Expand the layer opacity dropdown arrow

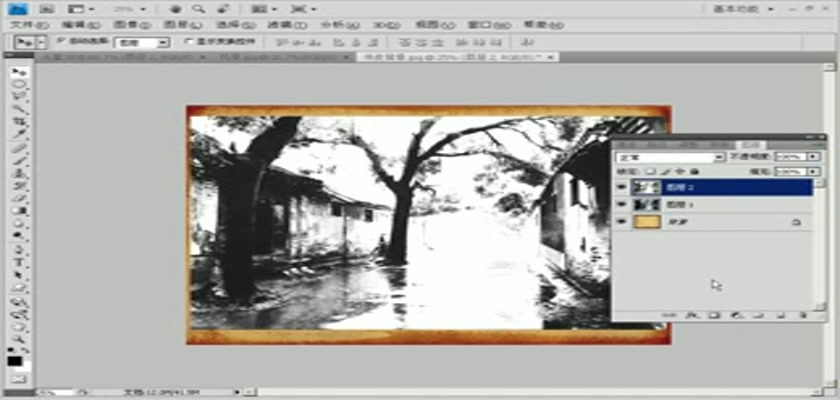pyautogui.click(x=813, y=157)
